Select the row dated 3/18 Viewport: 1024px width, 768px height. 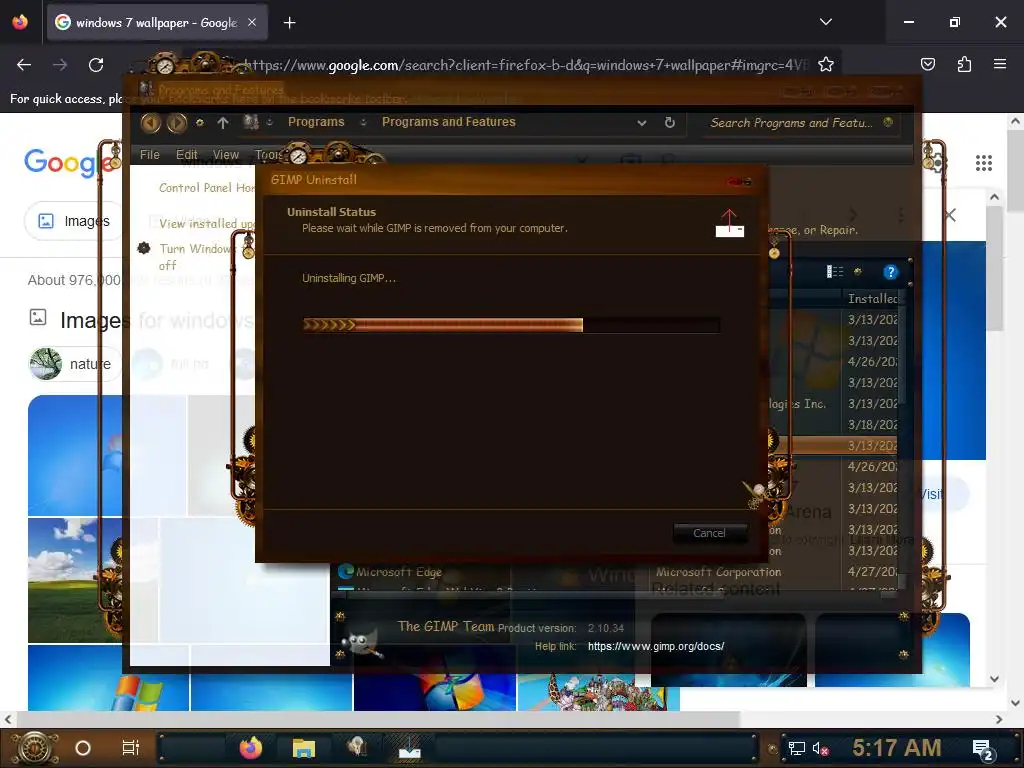tap(872, 424)
